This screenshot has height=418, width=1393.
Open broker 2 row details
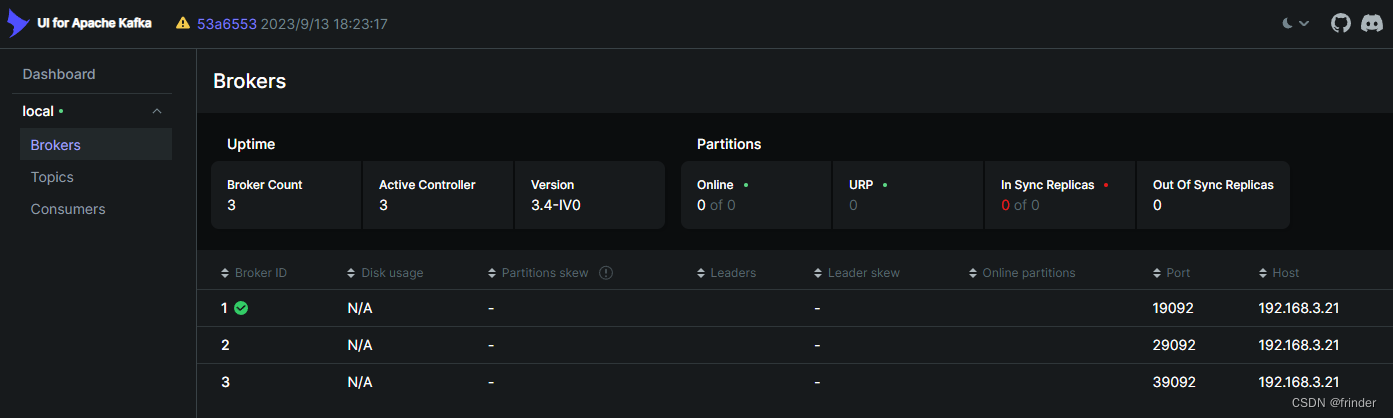point(795,345)
